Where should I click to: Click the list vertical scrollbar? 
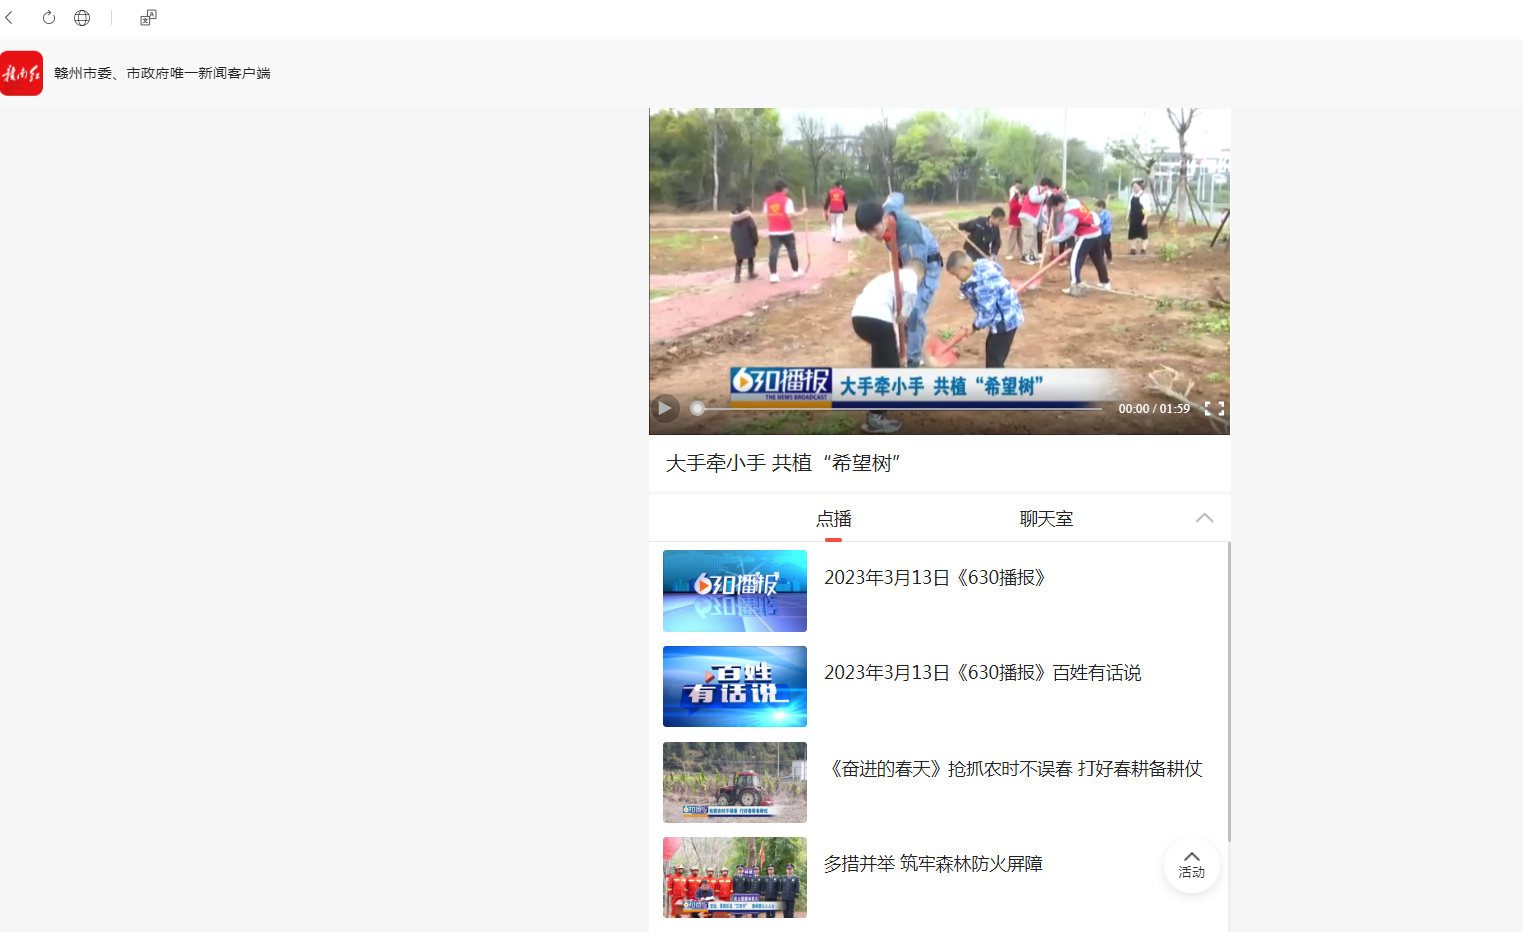(x=1228, y=692)
